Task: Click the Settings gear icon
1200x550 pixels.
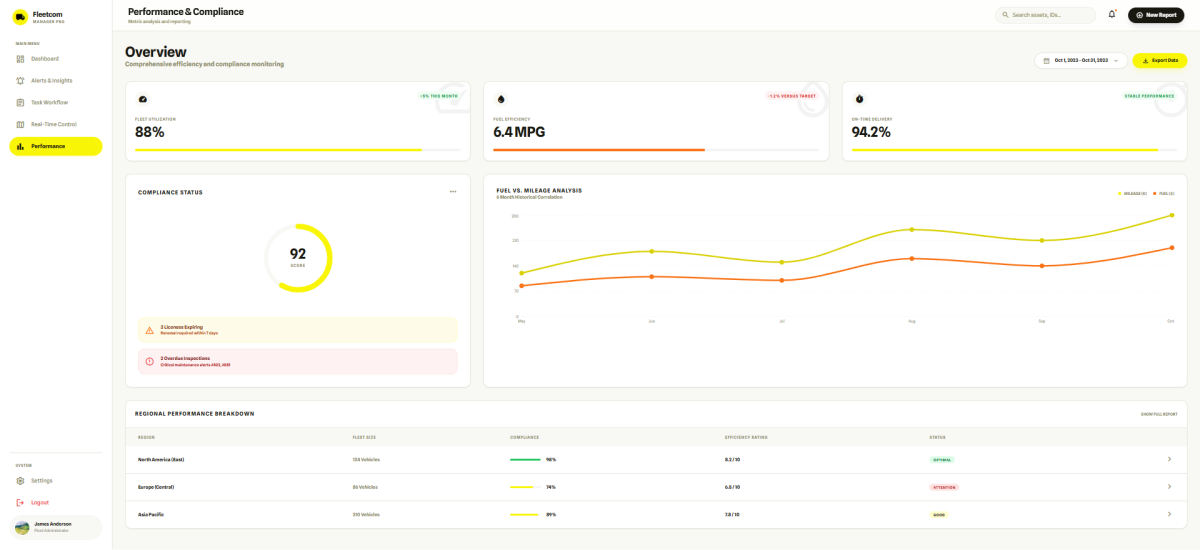Action: 20,481
